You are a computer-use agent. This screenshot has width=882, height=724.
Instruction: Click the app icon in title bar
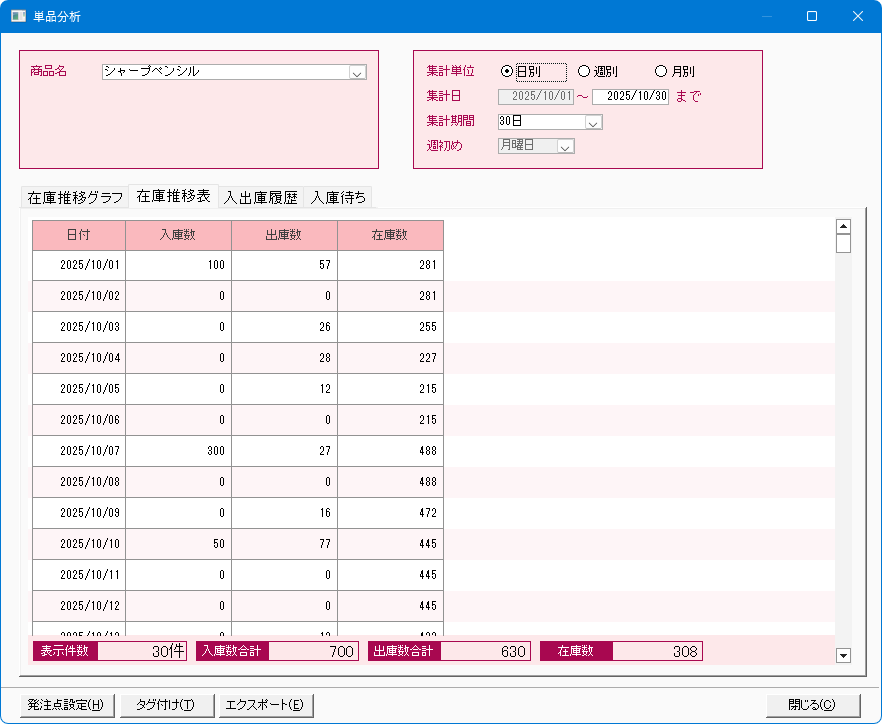[x=19, y=17]
